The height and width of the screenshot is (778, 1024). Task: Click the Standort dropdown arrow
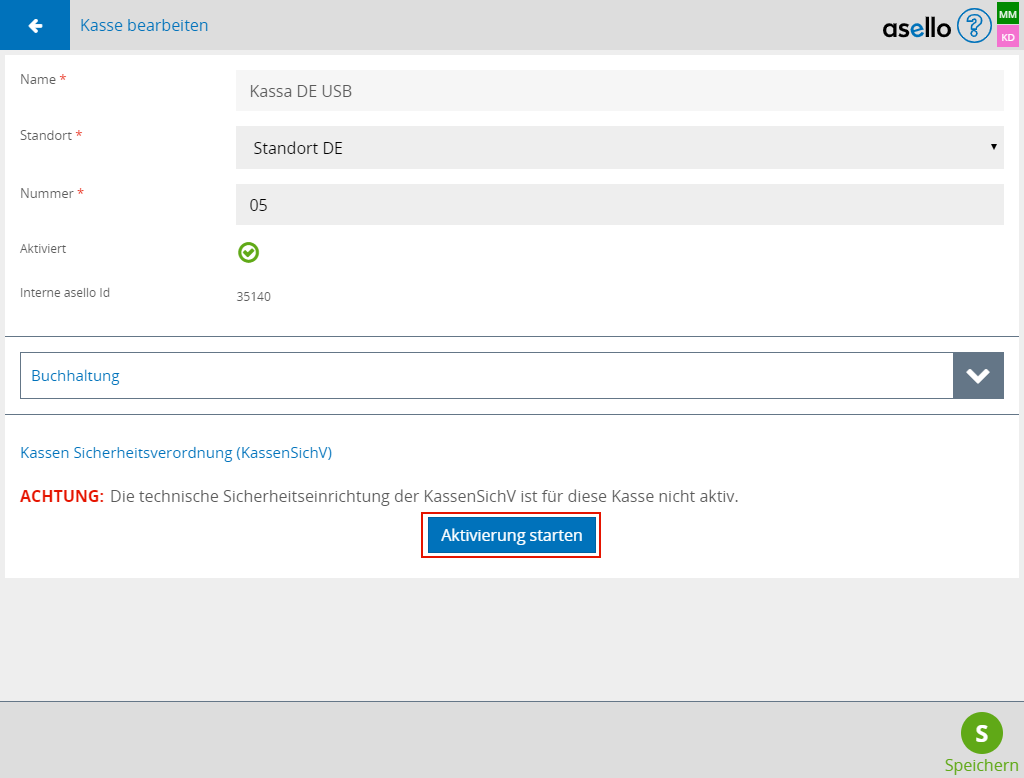[993, 147]
